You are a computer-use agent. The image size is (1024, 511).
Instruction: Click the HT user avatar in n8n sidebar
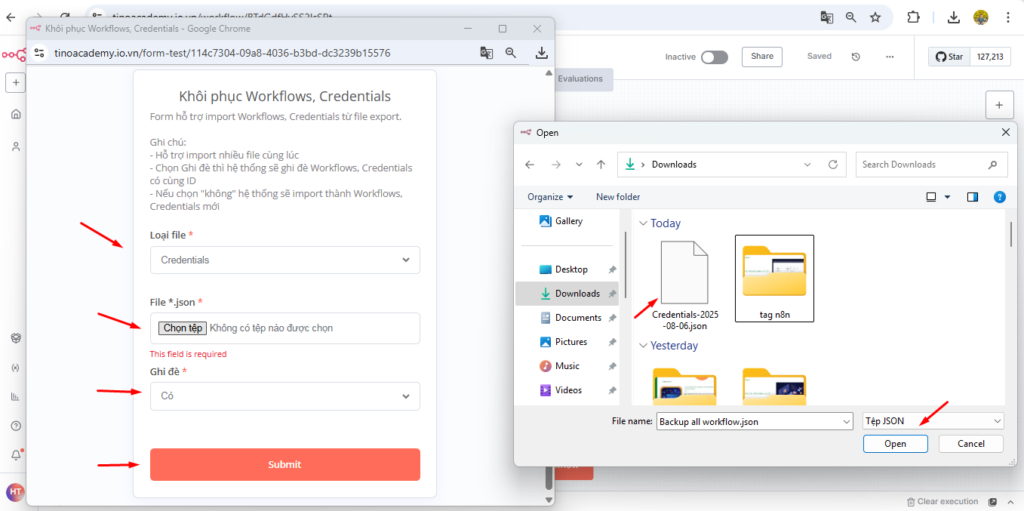pos(14,491)
